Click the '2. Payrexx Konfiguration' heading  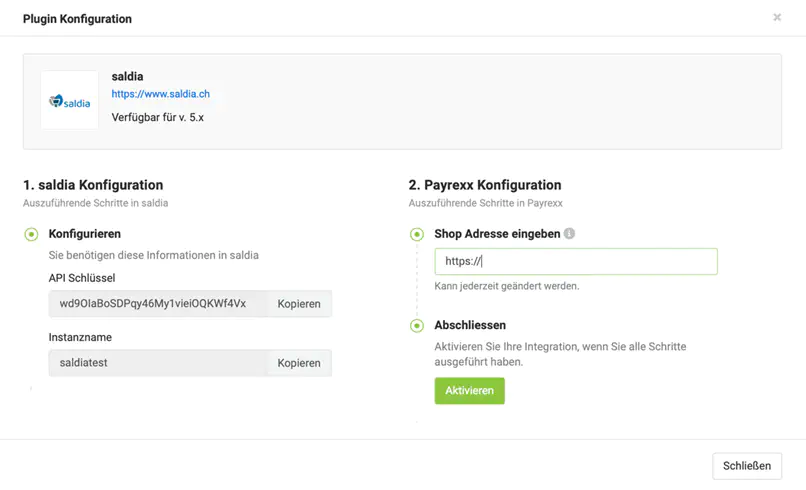tap(485, 185)
